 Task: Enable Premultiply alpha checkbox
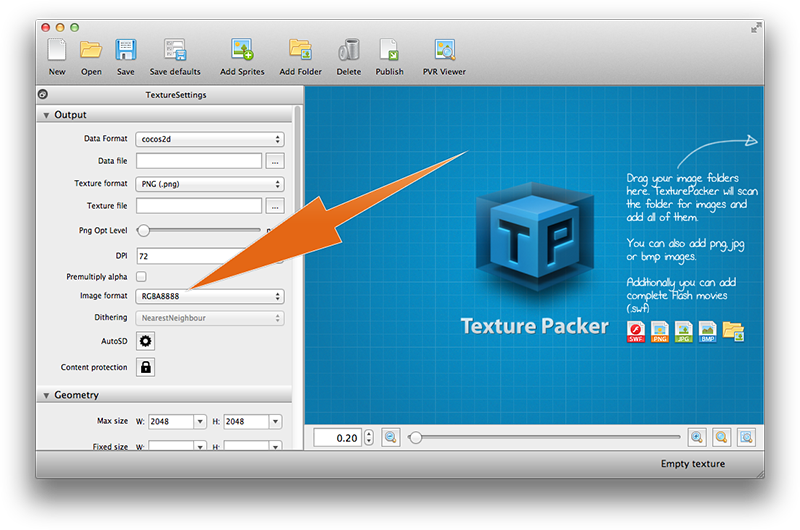click(141, 276)
